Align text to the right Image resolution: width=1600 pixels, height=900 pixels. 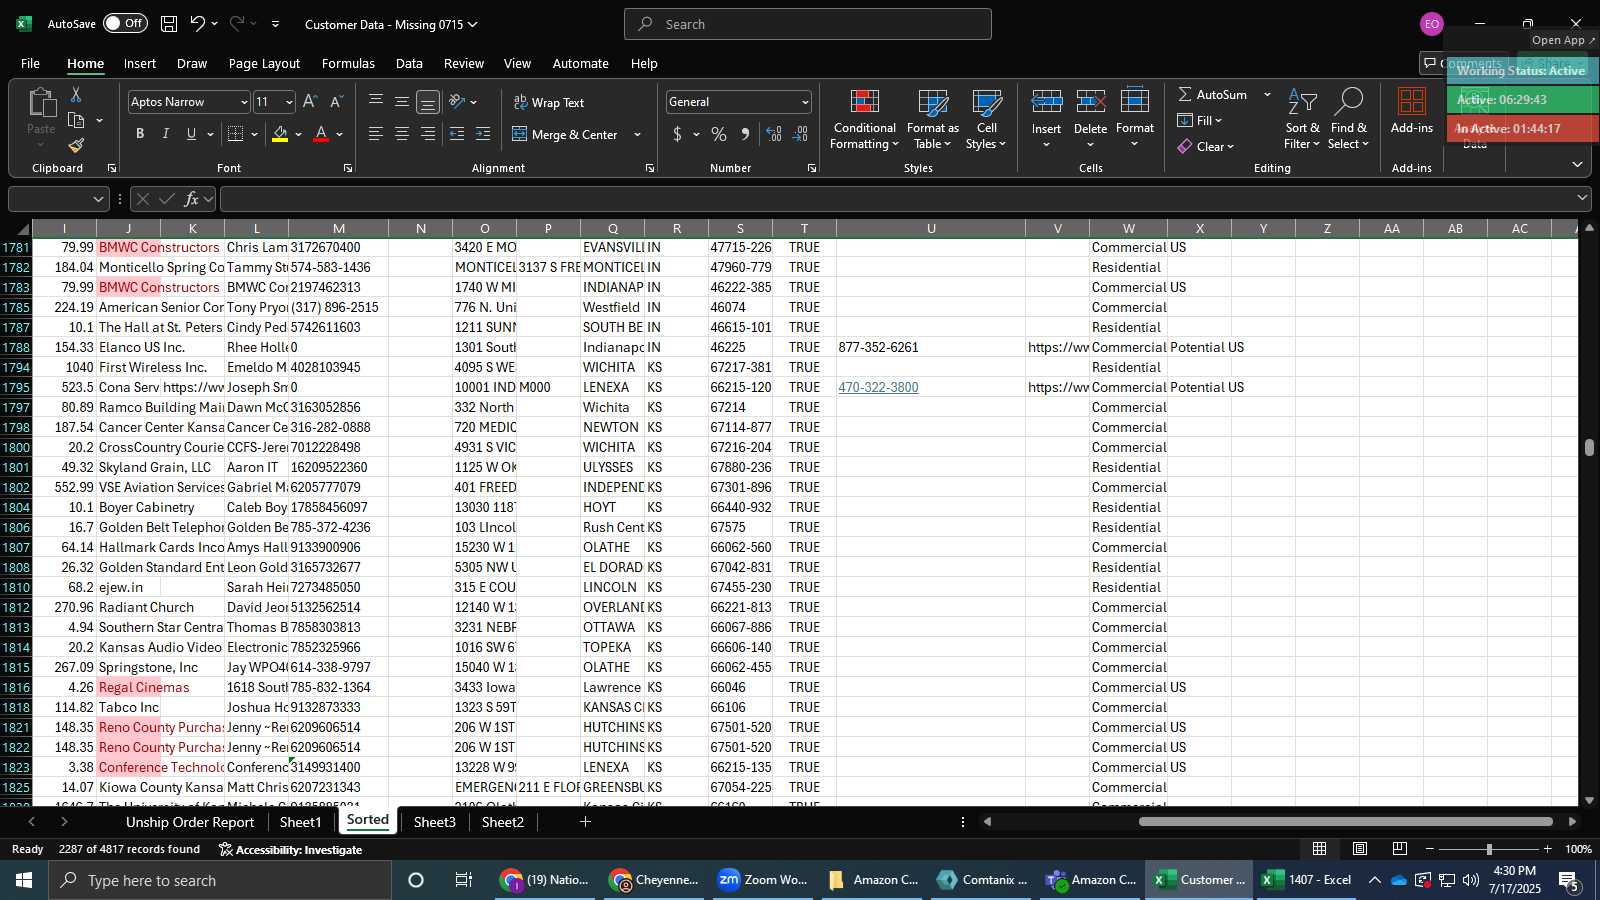pos(427,134)
